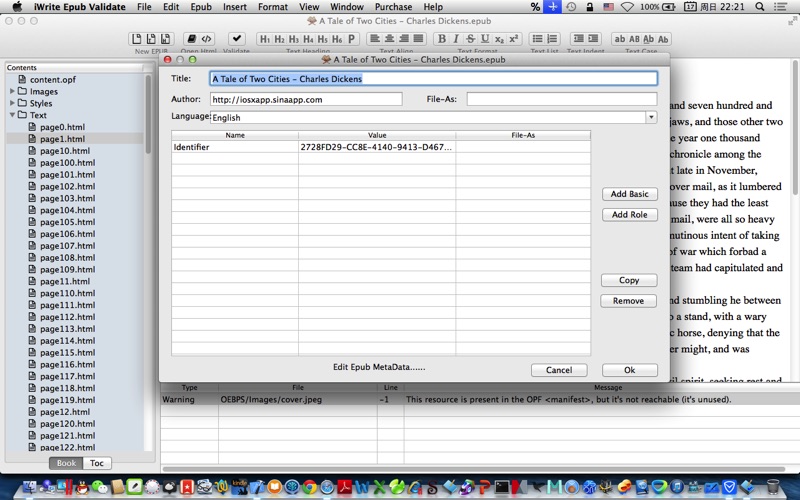Cancel the metadata dialog
This screenshot has height=500, width=800.
[559, 370]
